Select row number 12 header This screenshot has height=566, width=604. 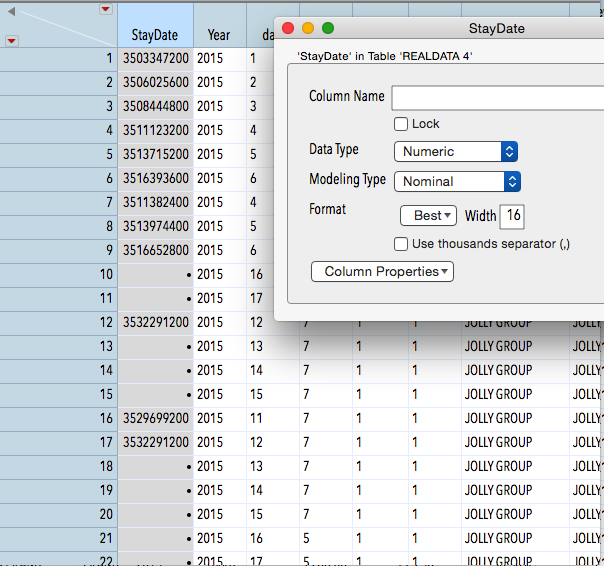coord(59,322)
